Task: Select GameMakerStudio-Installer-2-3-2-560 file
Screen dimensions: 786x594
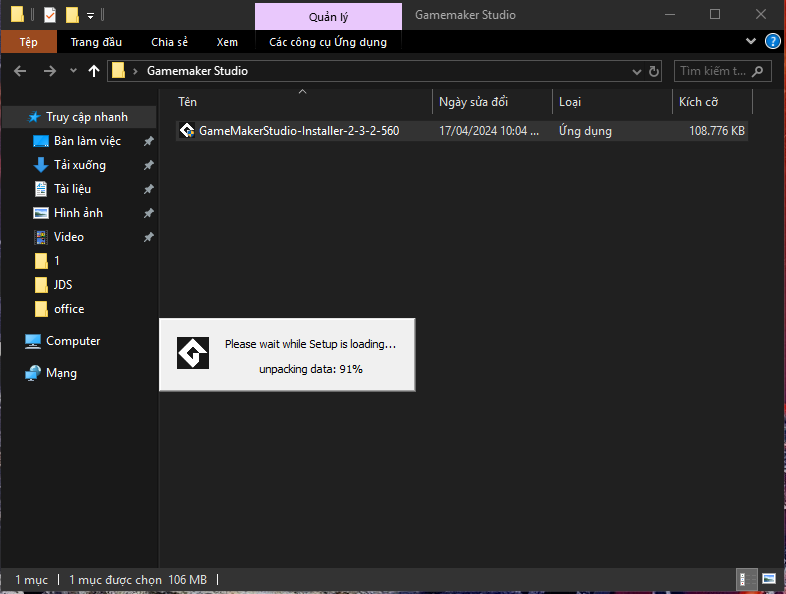Action: point(299,131)
